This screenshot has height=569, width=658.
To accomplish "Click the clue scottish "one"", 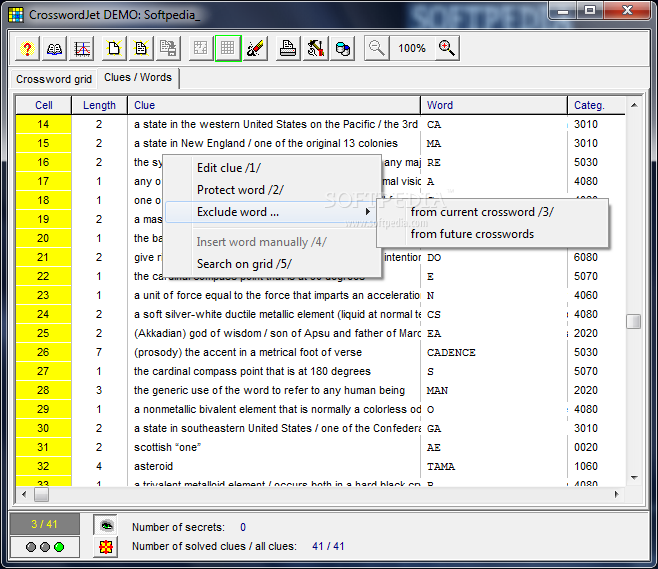I will point(167,447).
